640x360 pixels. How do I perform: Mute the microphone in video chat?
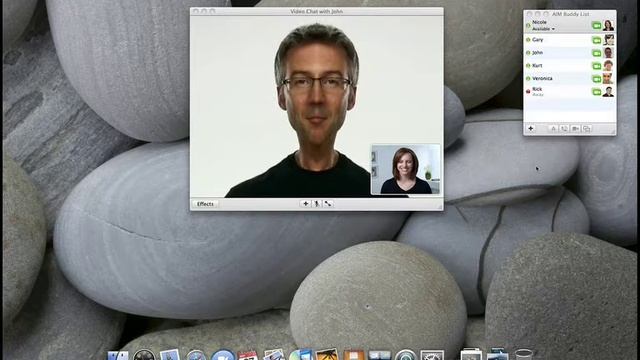coord(317,203)
